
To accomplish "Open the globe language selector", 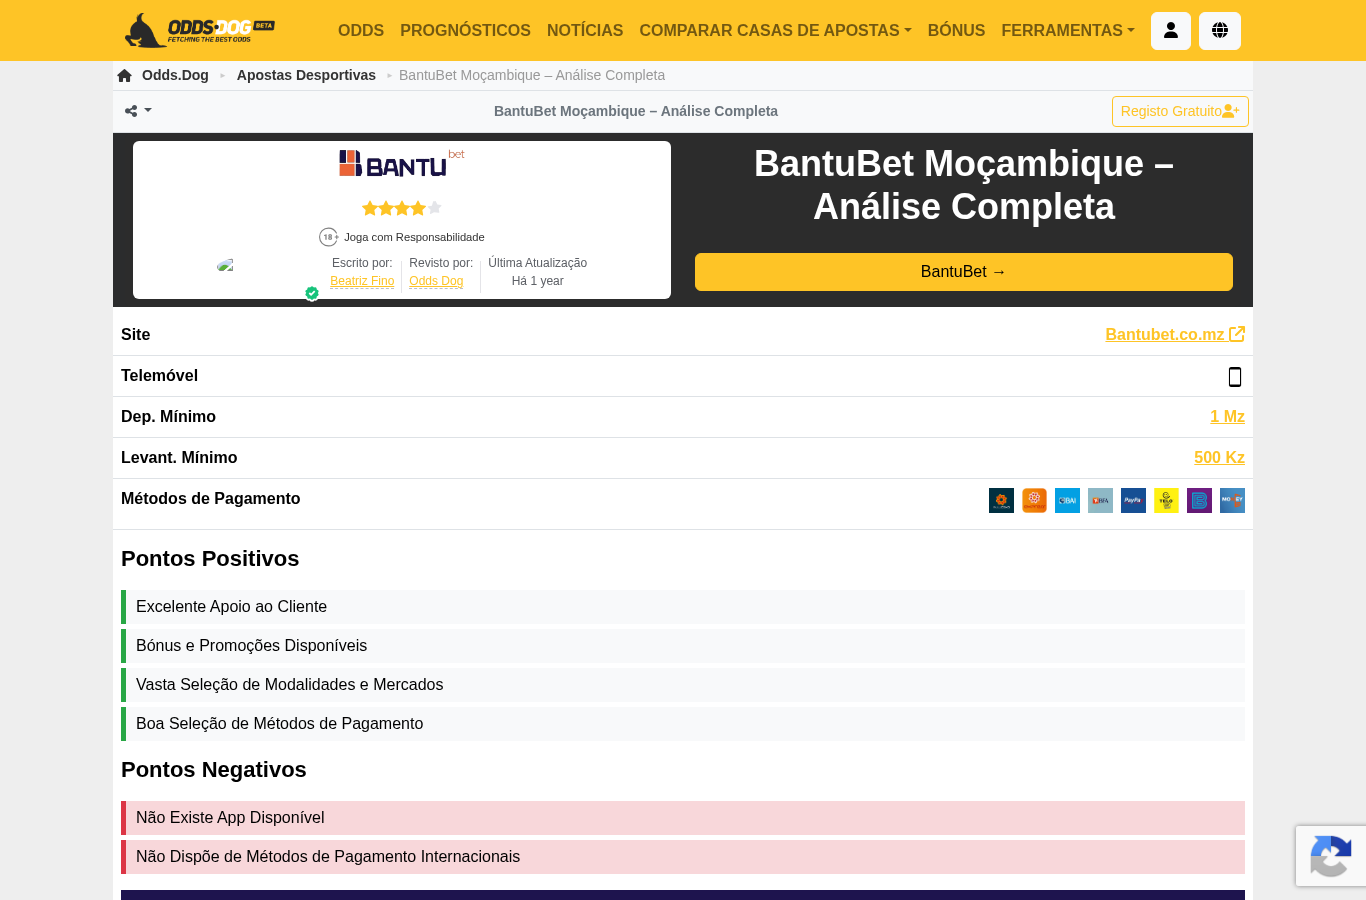I will click(1220, 31).
